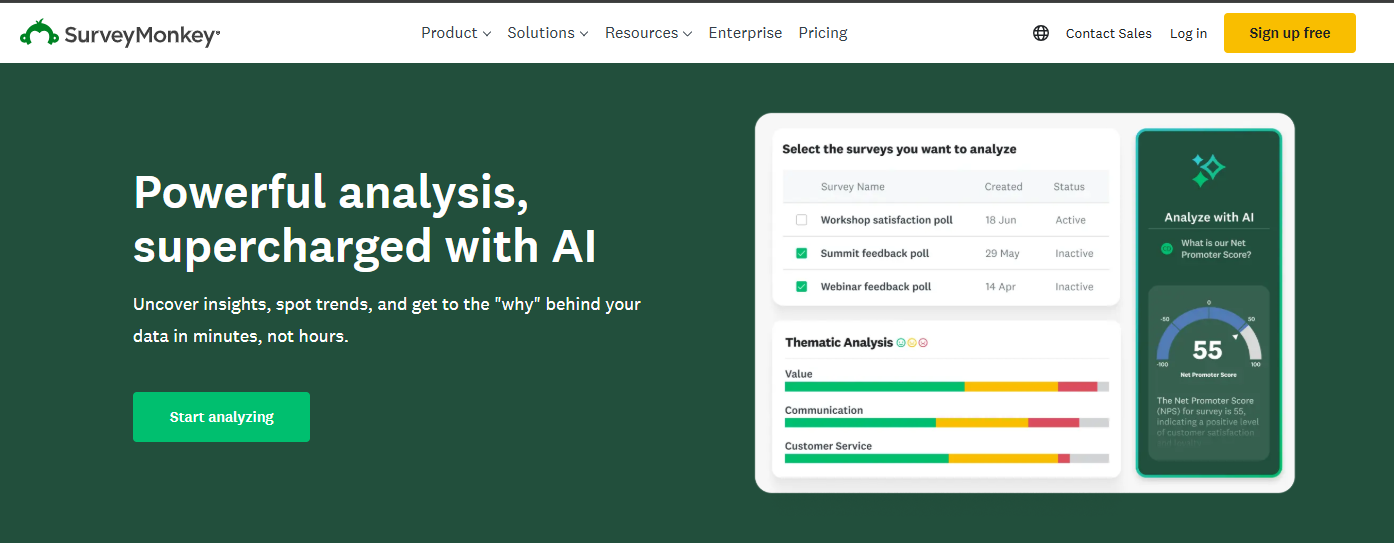
Task: Click the yellow neutral face emoji
Action: (x=912, y=343)
